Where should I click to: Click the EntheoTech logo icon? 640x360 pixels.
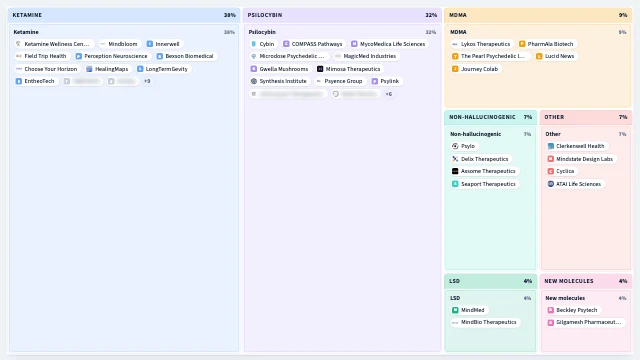19,81
